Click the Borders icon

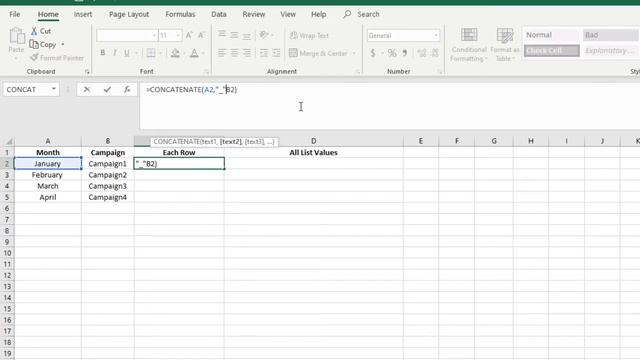pyautogui.click(x=151, y=53)
